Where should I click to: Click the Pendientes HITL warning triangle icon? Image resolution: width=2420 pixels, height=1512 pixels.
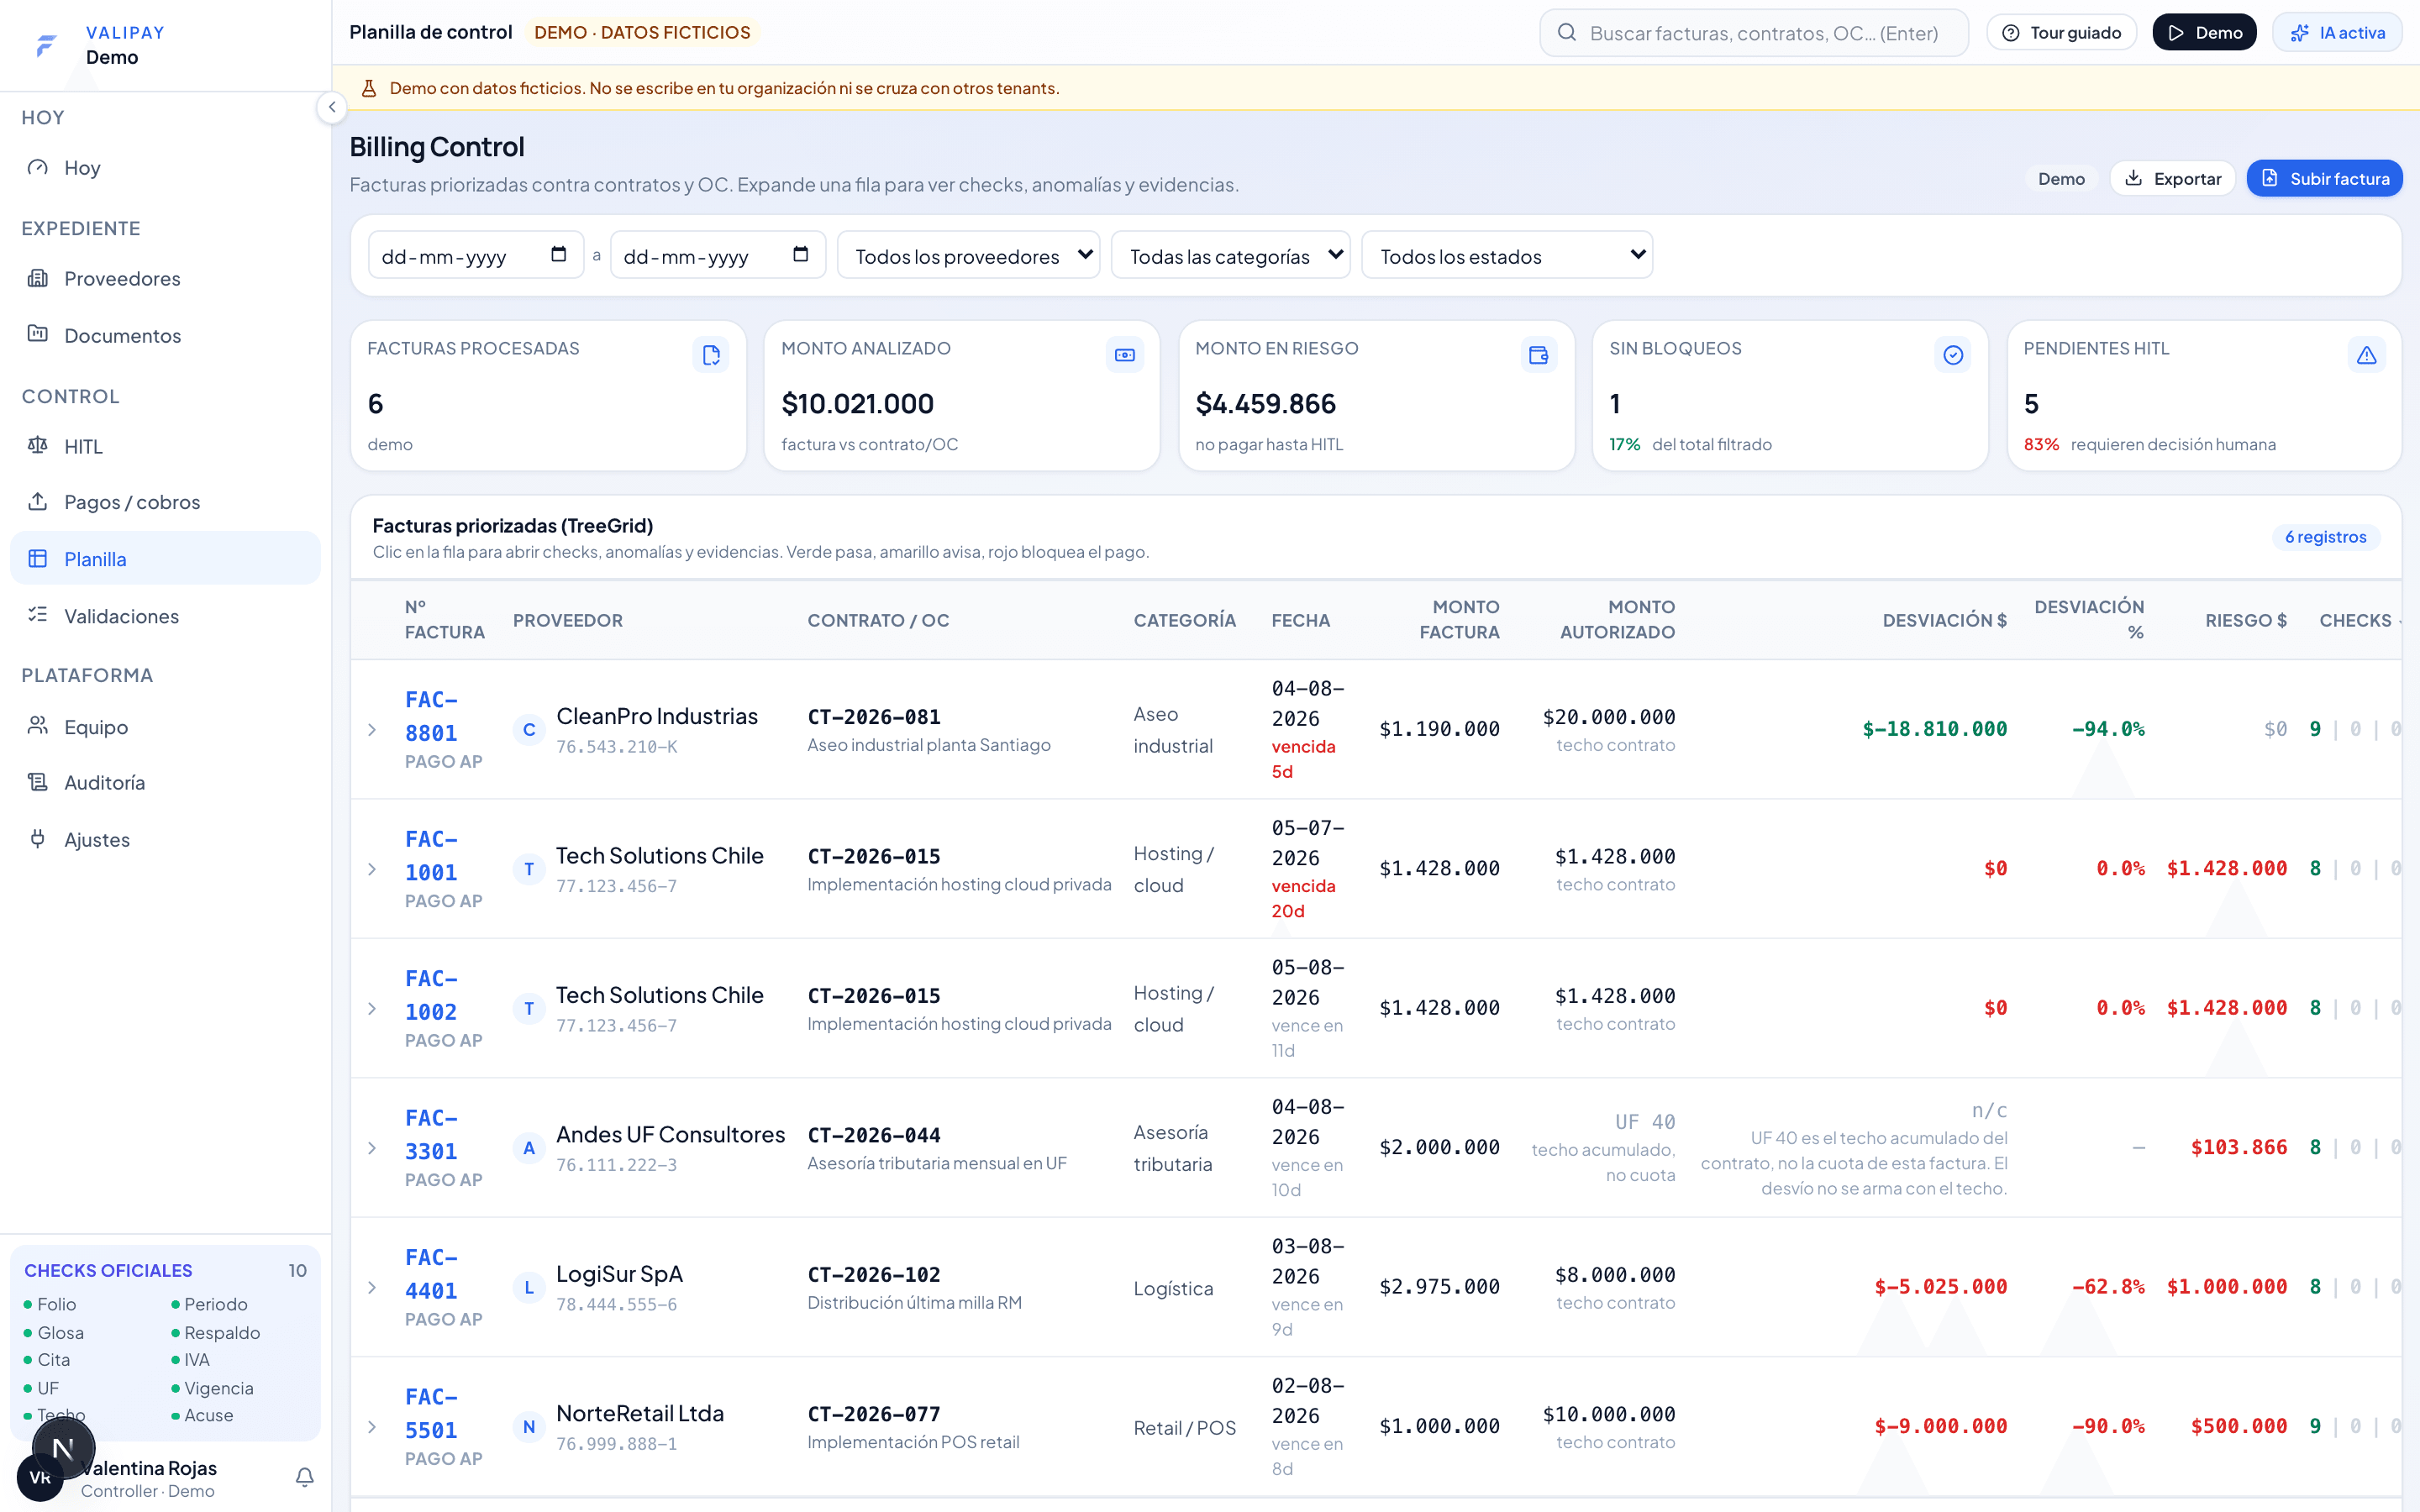tap(2367, 355)
